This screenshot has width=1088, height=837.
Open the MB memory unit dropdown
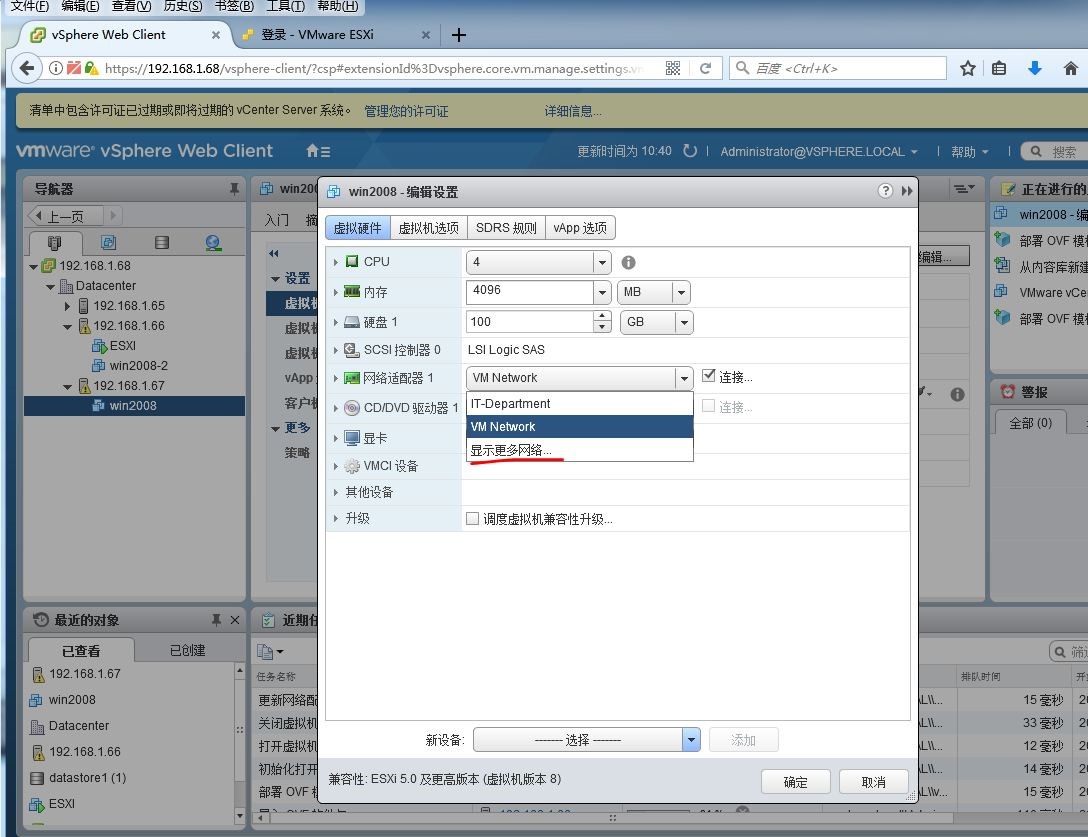tap(682, 293)
